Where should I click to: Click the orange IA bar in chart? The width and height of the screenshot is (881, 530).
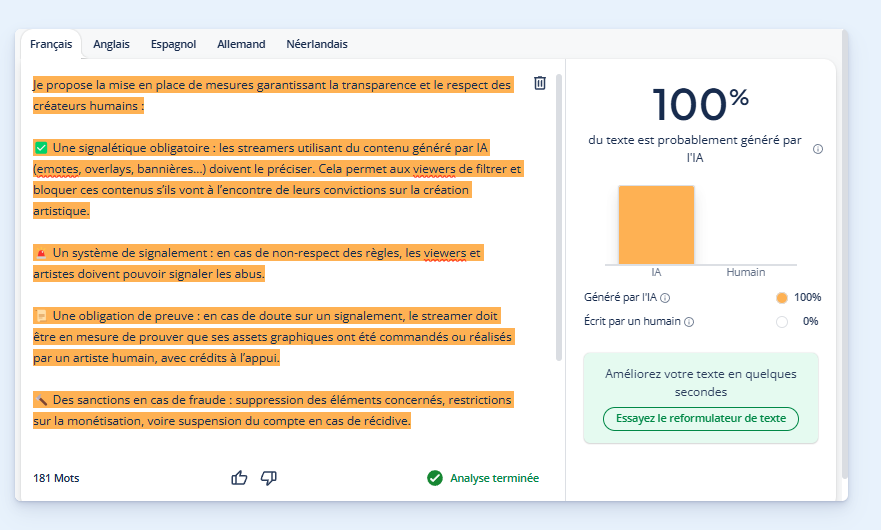[656, 225]
